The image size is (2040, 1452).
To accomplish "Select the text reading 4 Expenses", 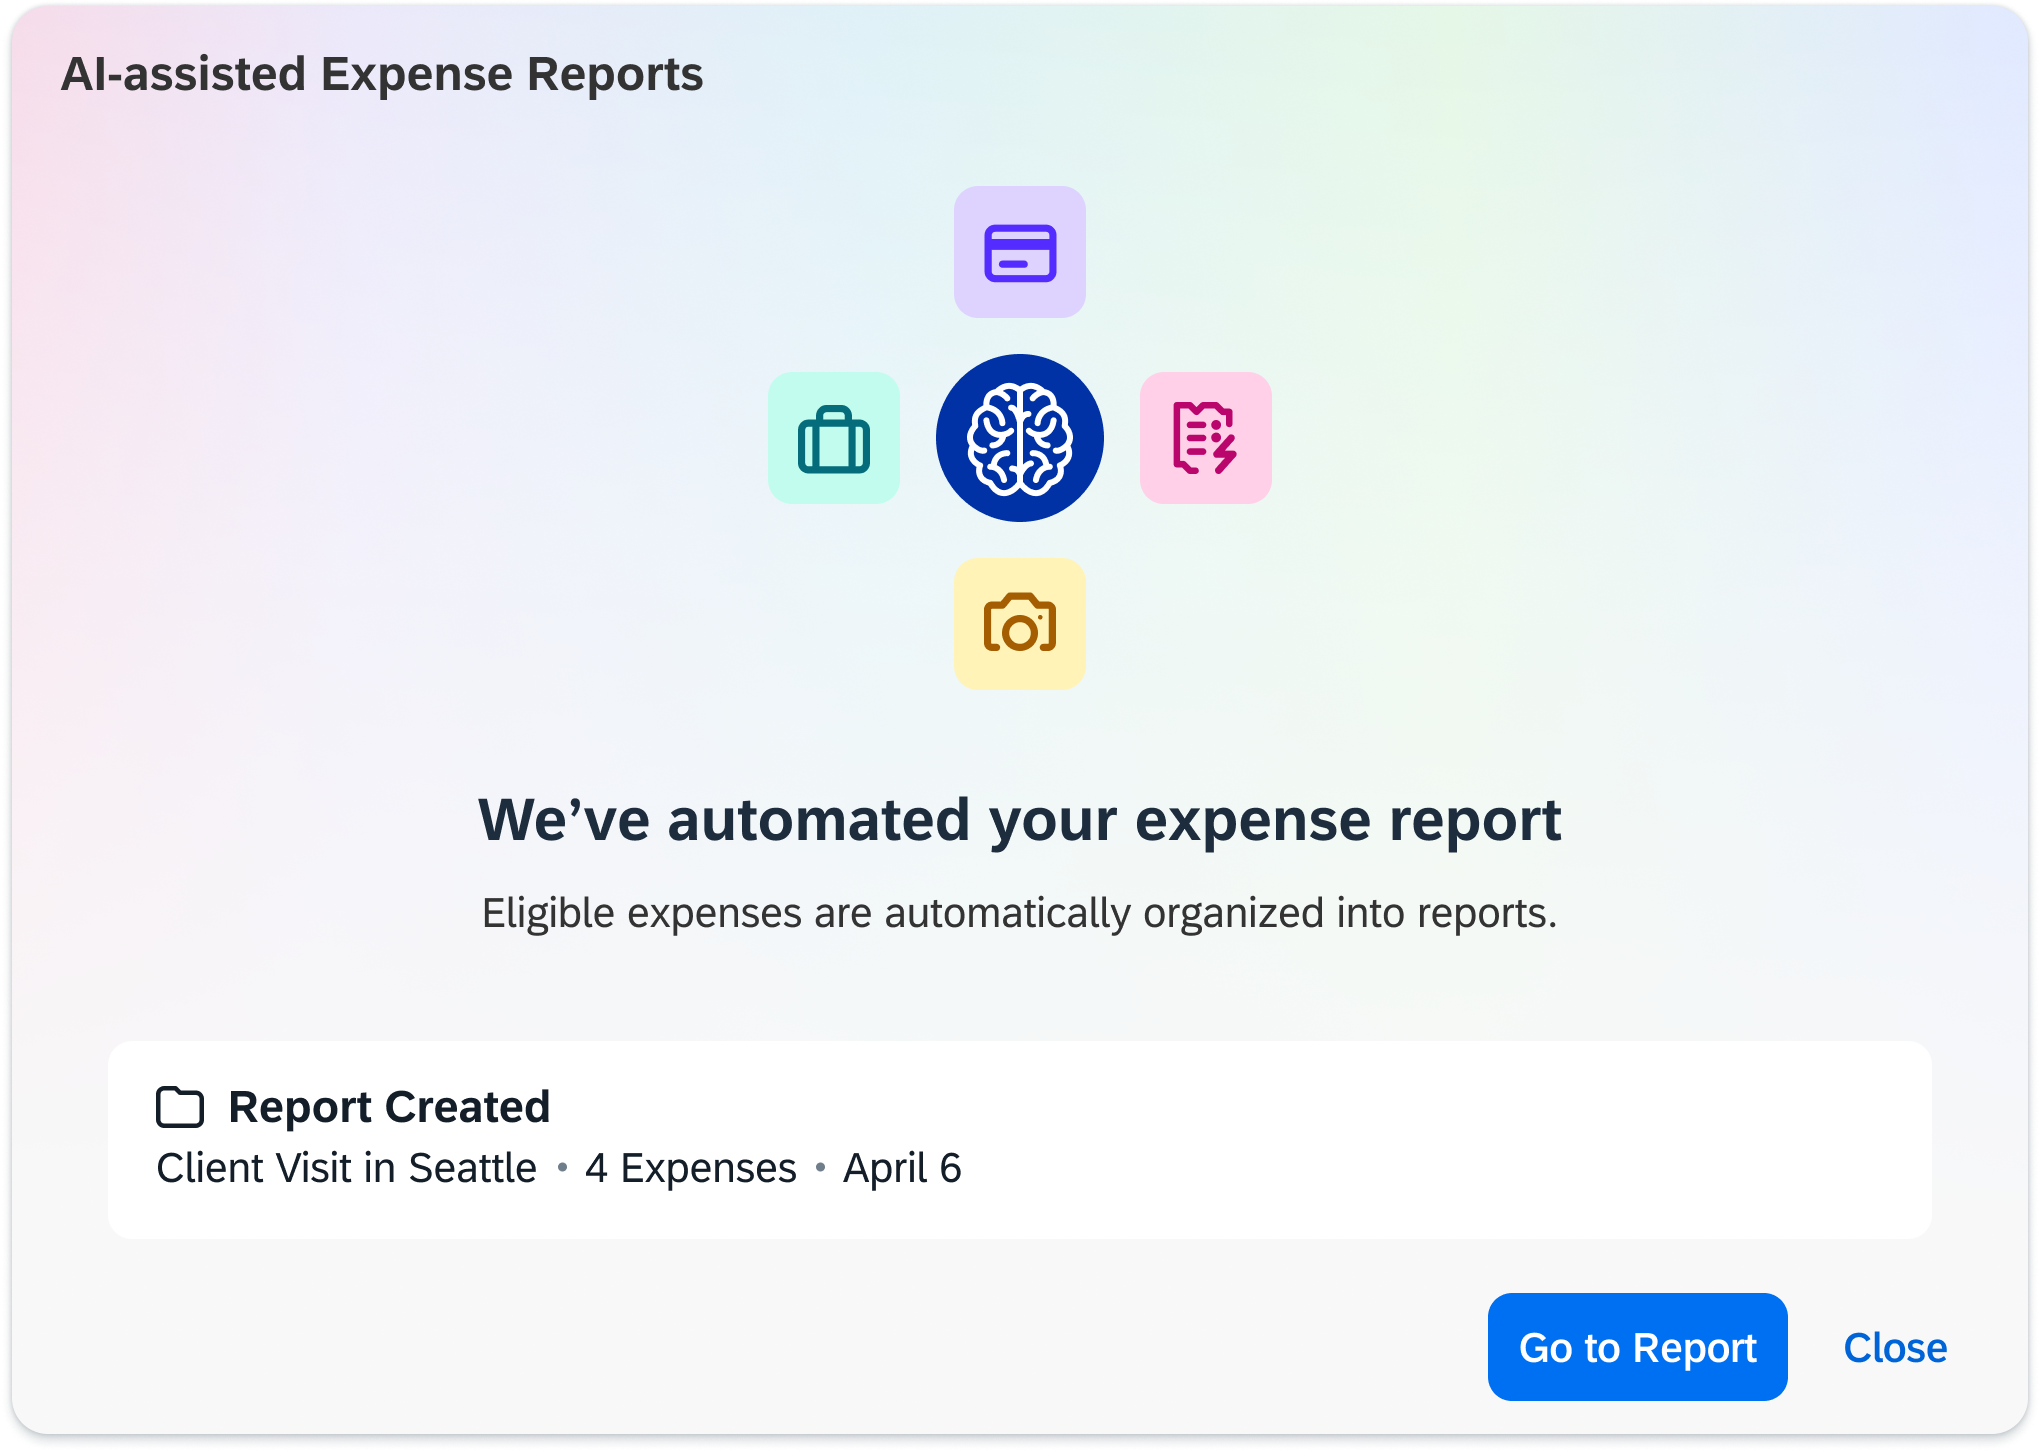I will [689, 1168].
